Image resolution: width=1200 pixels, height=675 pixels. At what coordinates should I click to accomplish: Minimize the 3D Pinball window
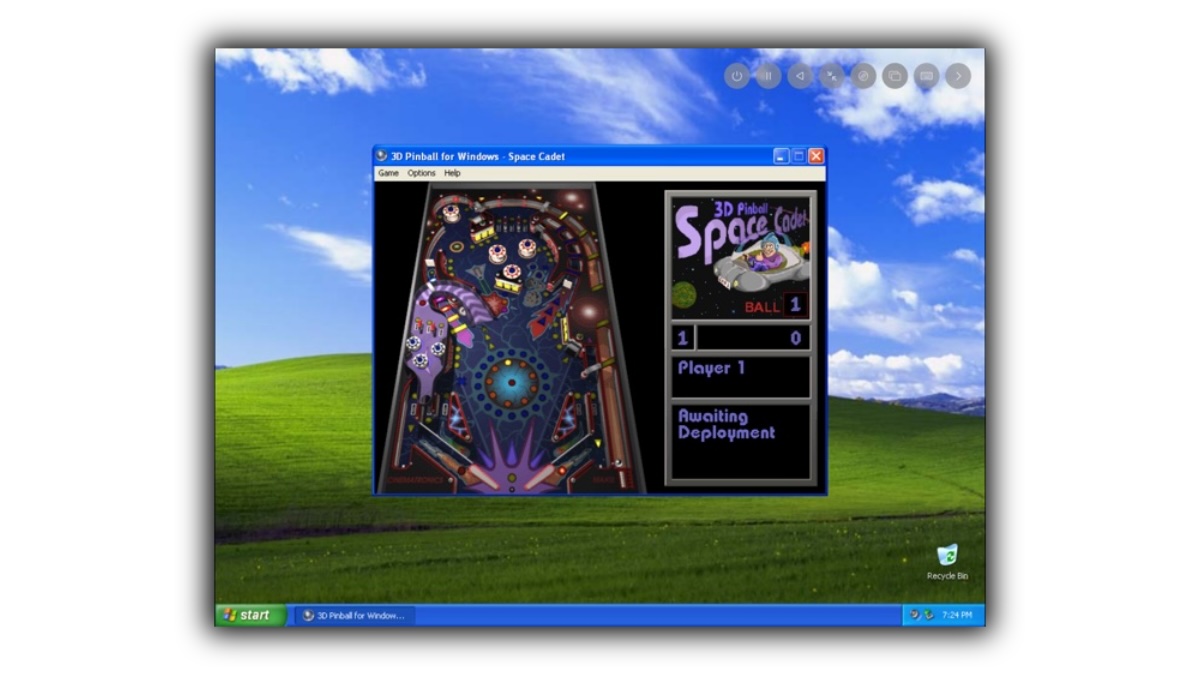coord(781,156)
